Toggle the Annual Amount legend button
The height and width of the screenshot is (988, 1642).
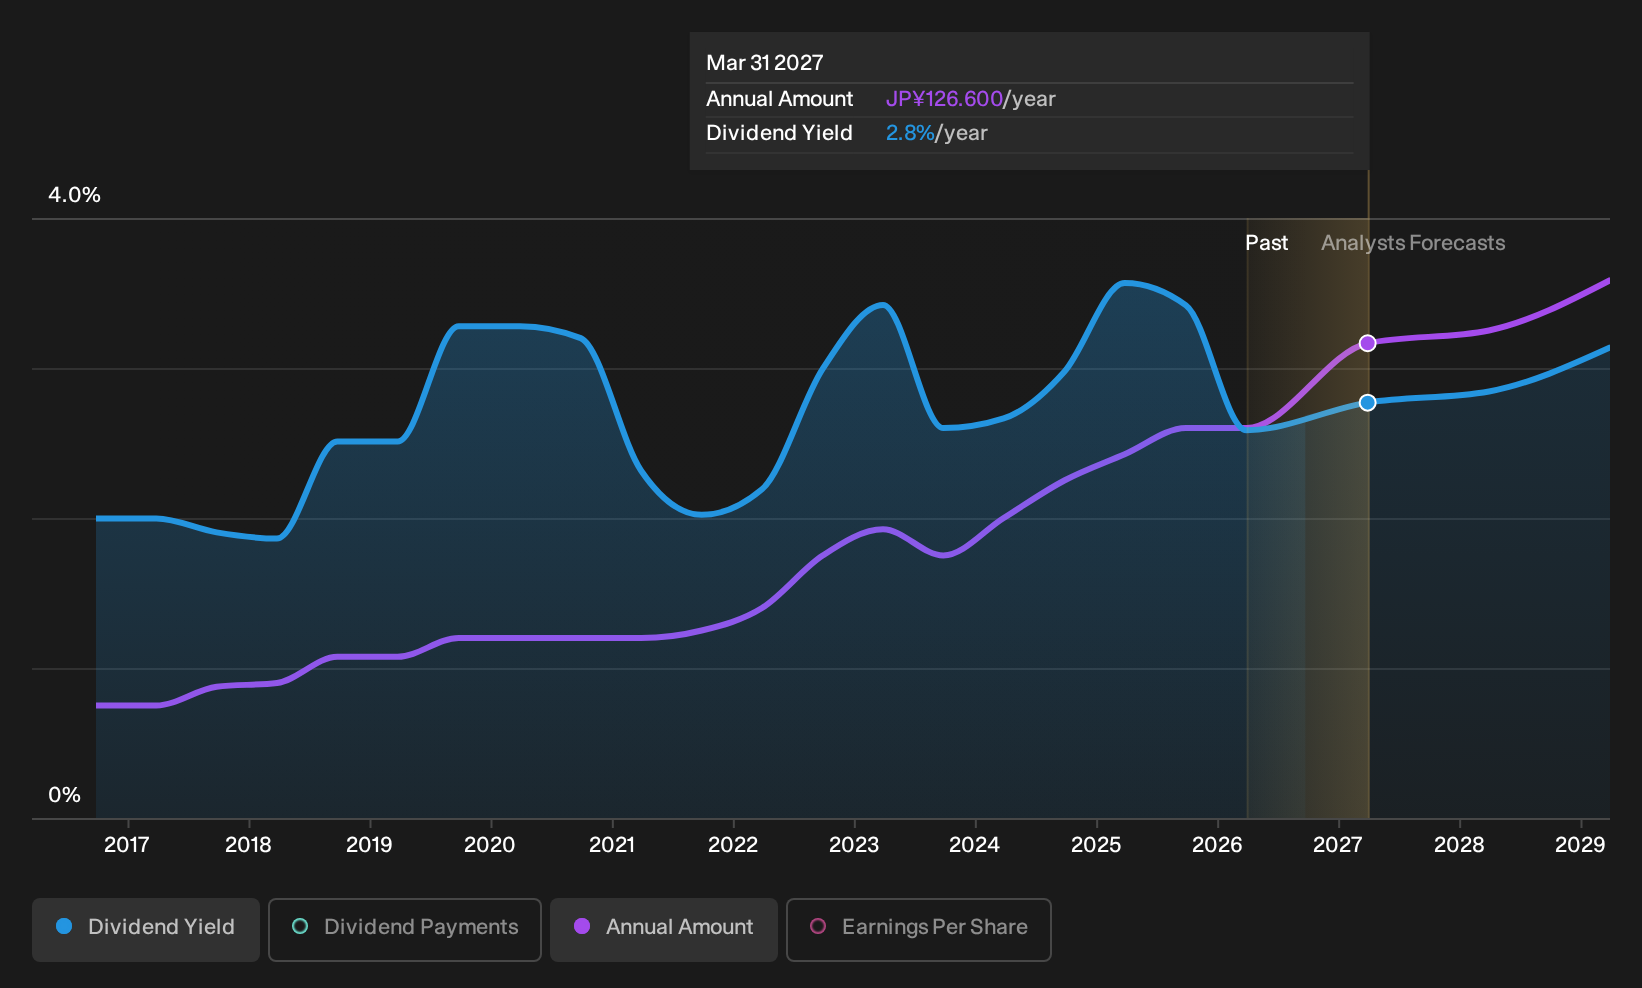[x=664, y=930]
